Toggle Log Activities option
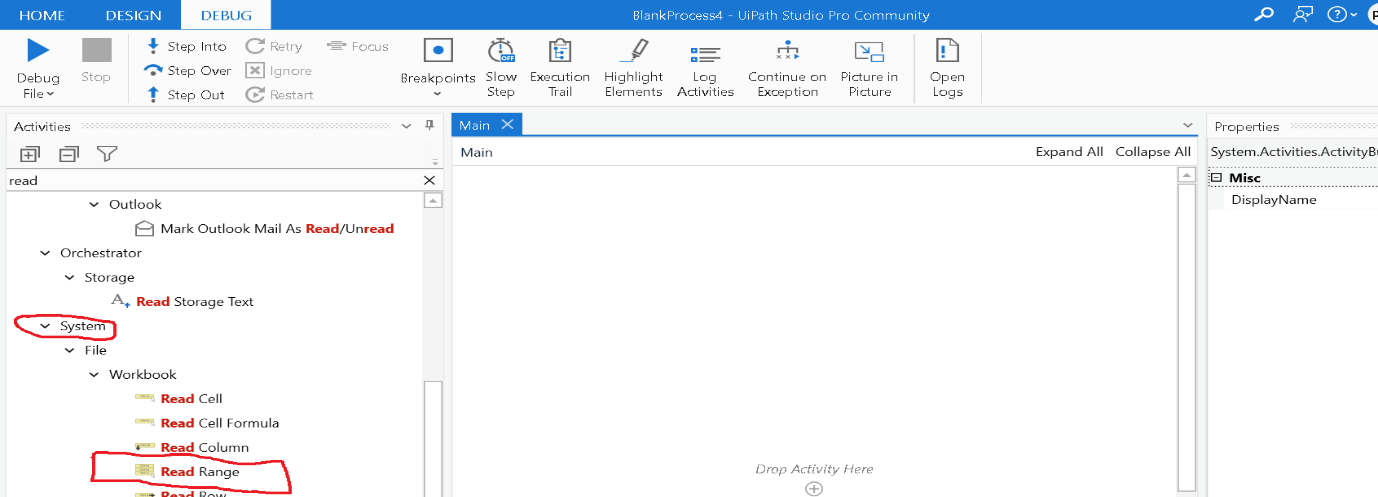1378x497 pixels. point(705,67)
